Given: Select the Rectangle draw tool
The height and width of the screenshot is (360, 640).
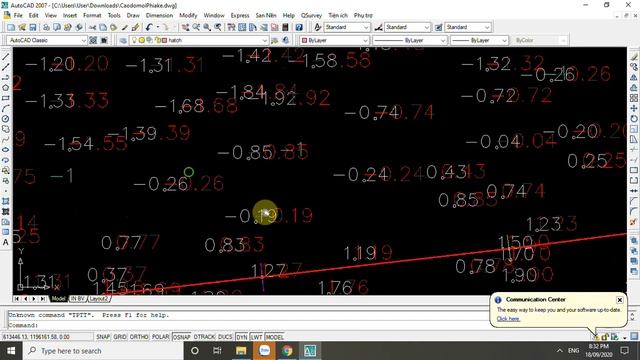Looking at the screenshot, I should (5, 98).
